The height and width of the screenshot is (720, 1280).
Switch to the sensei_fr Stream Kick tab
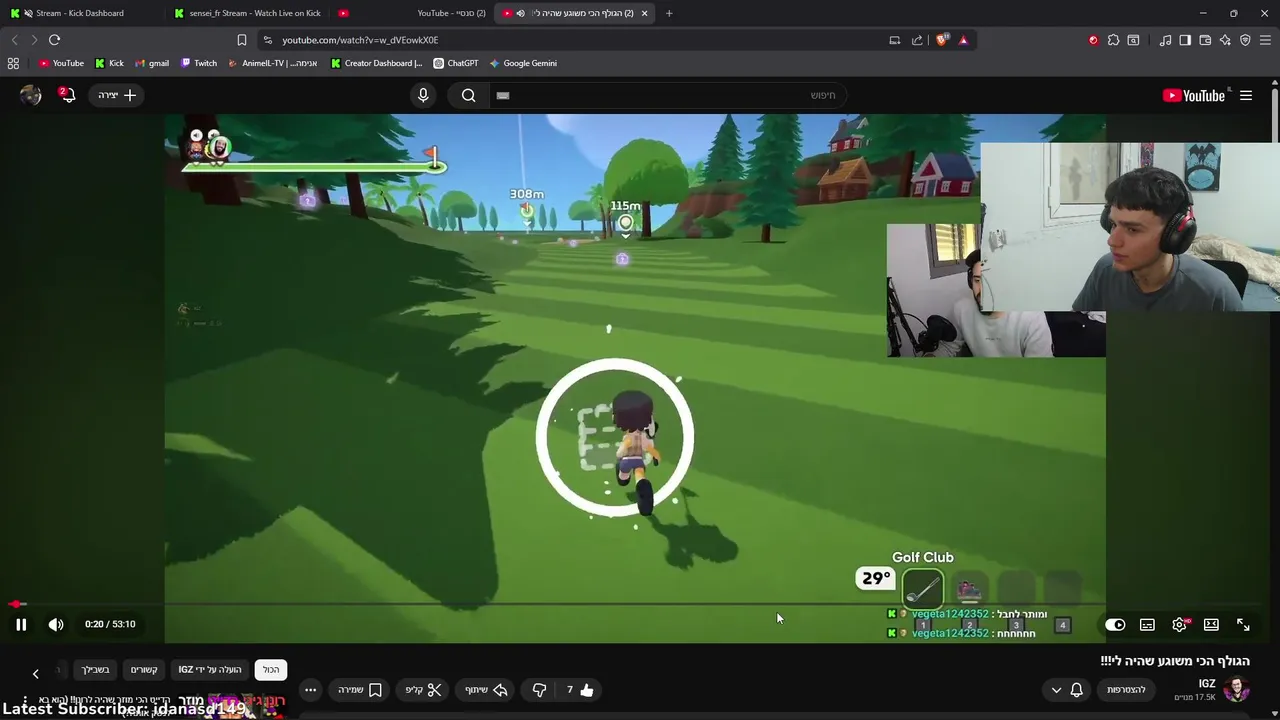tap(248, 13)
